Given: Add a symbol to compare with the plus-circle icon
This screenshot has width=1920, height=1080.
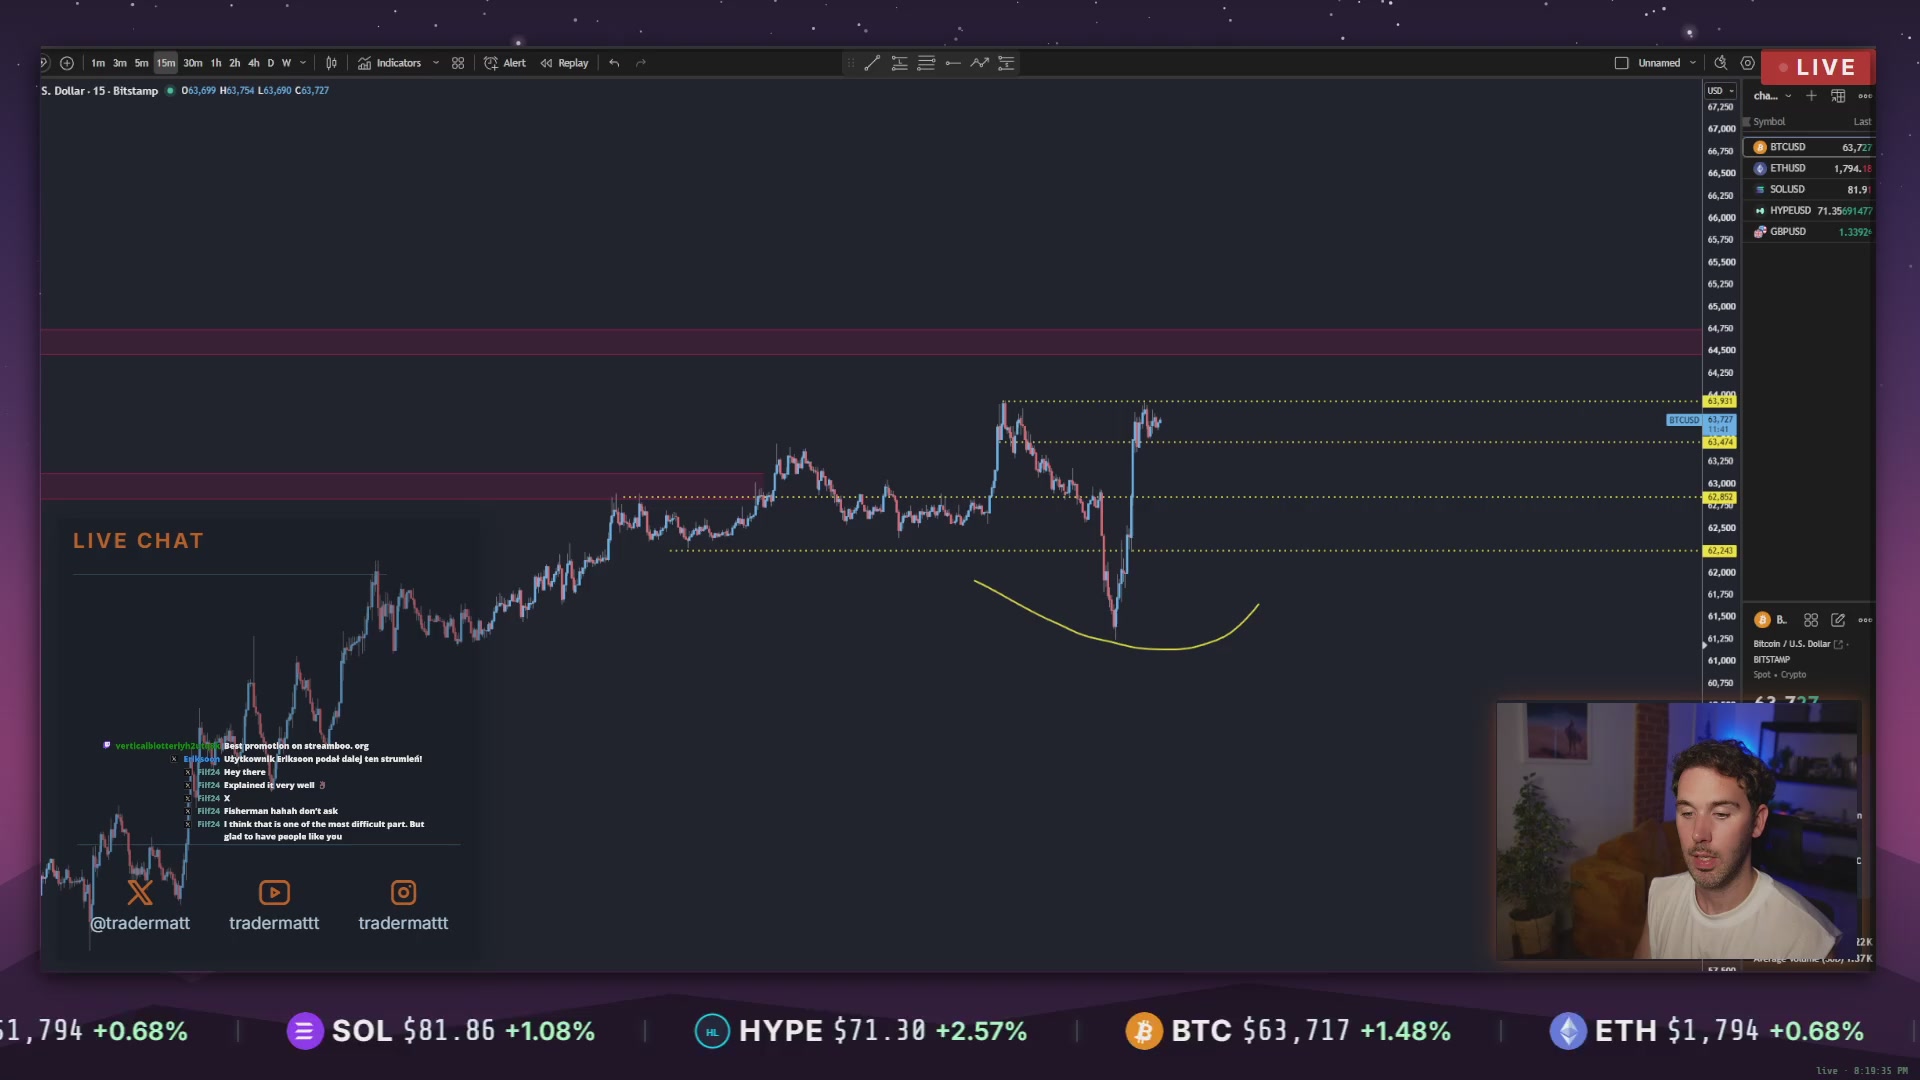Looking at the screenshot, I should tap(67, 63).
